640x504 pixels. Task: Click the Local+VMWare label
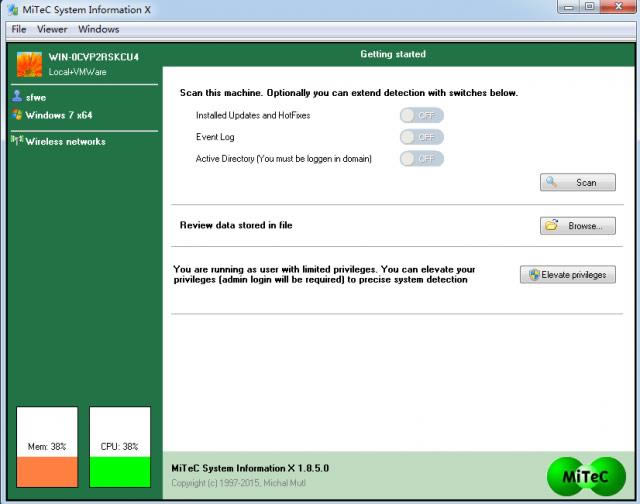point(78,72)
